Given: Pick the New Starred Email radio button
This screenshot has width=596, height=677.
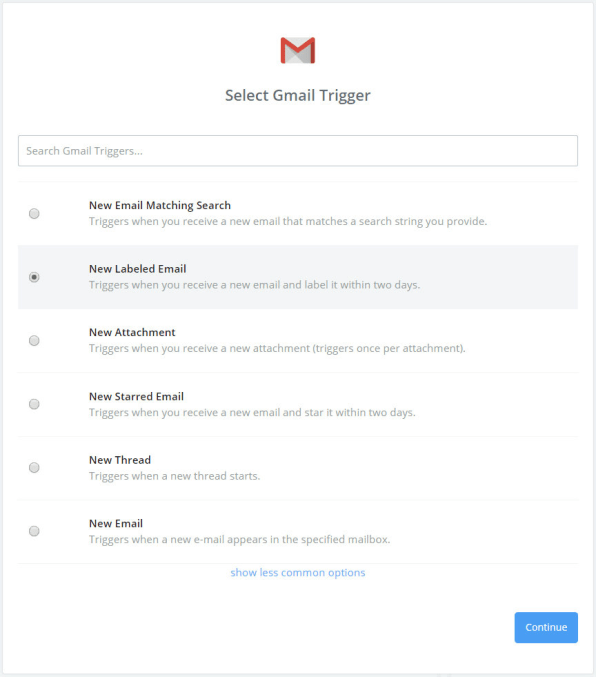Looking at the screenshot, I should pyautogui.click(x=34, y=404).
